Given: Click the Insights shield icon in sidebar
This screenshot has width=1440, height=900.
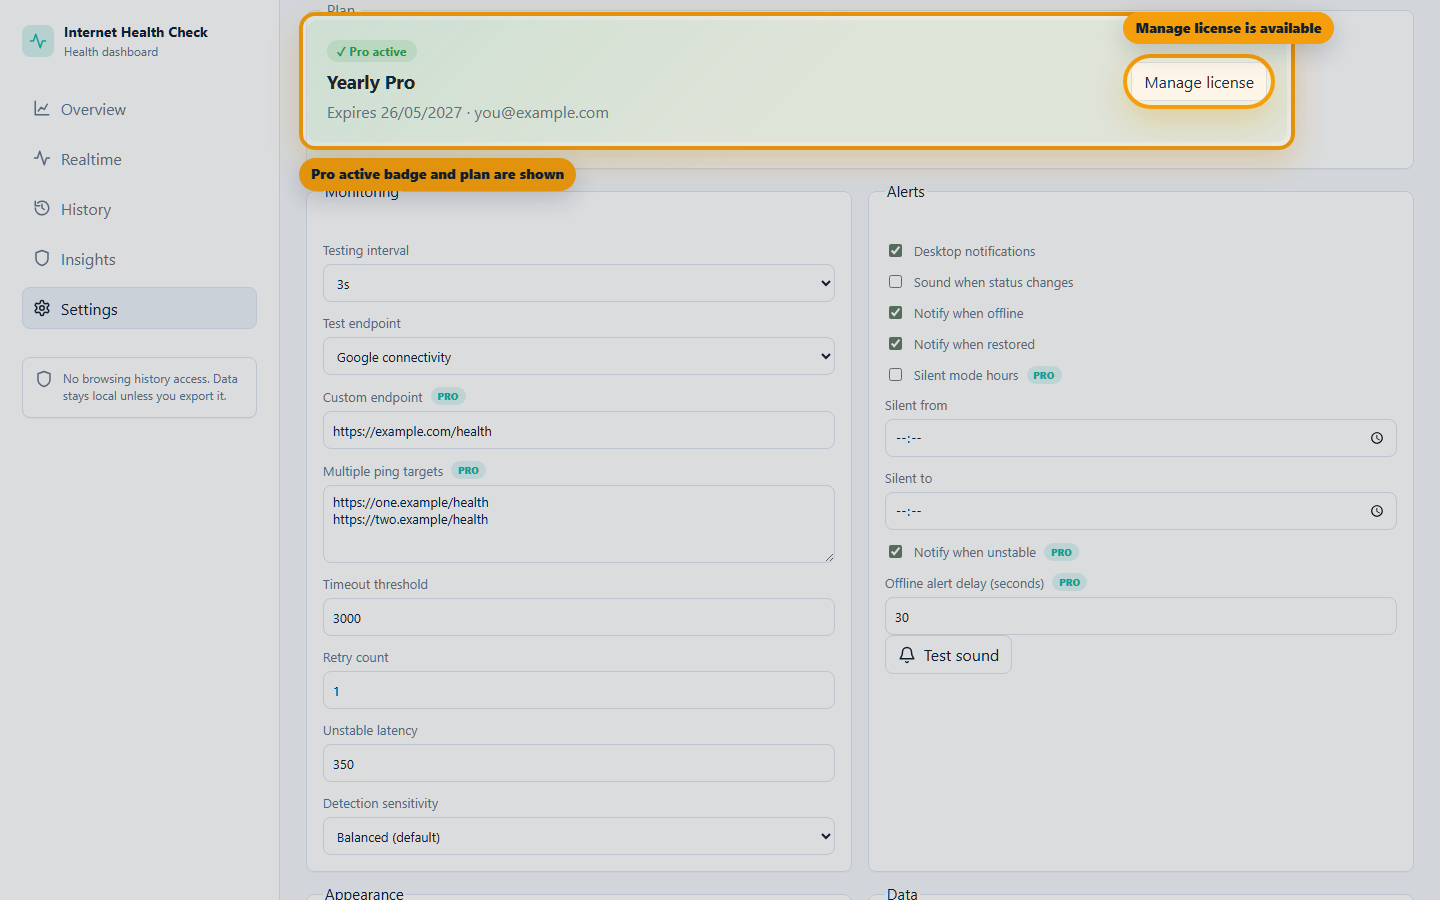Looking at the screenshot, I should tap(42, 258).
